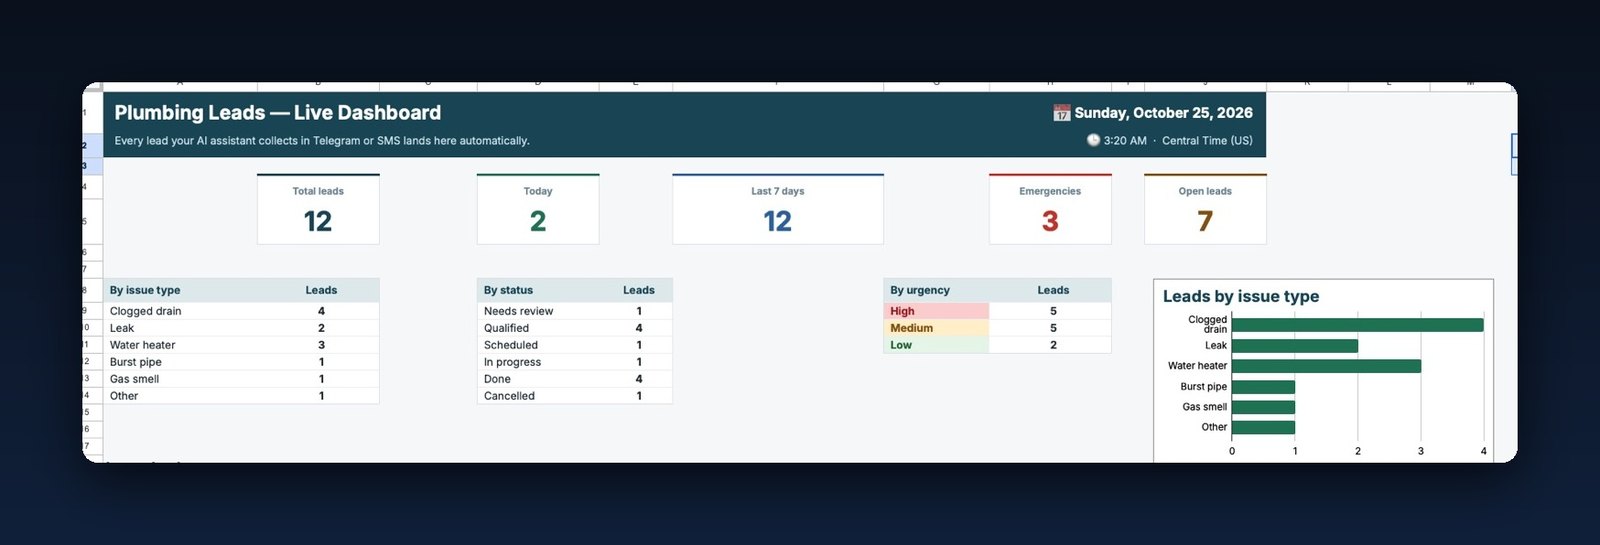
Task: Click the lead count for Done
Action: pos(639,379)
